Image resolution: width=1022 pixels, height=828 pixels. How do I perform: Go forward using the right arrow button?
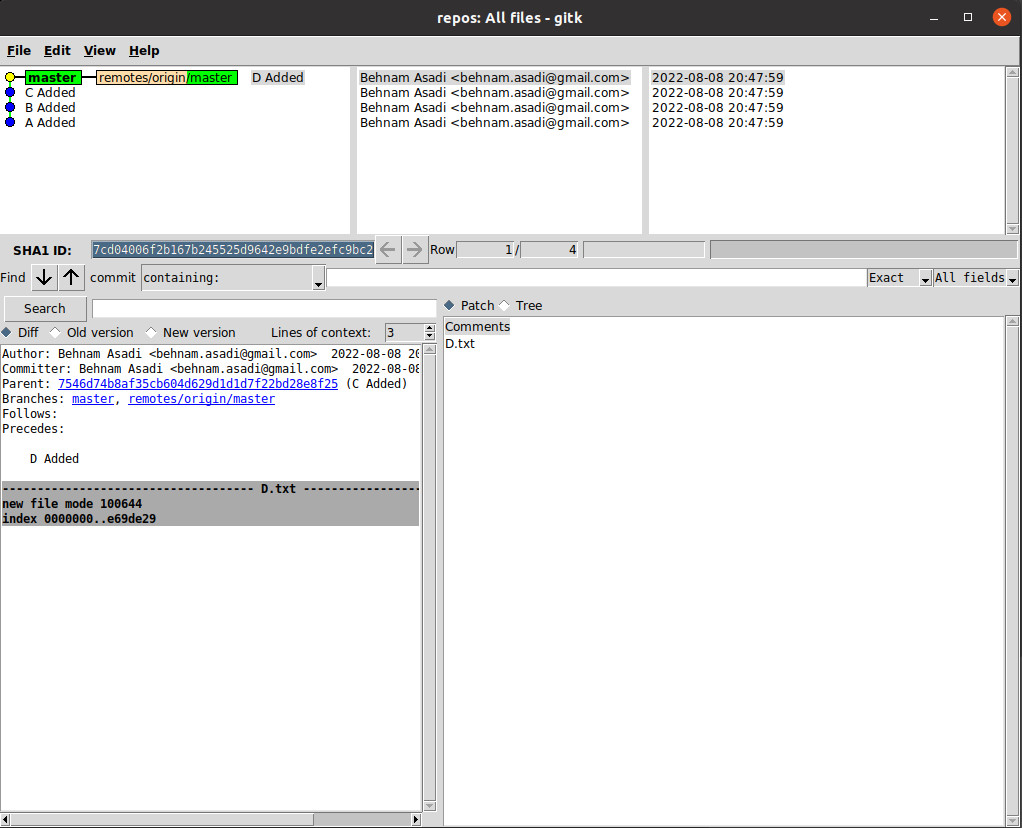pos(414,250)
